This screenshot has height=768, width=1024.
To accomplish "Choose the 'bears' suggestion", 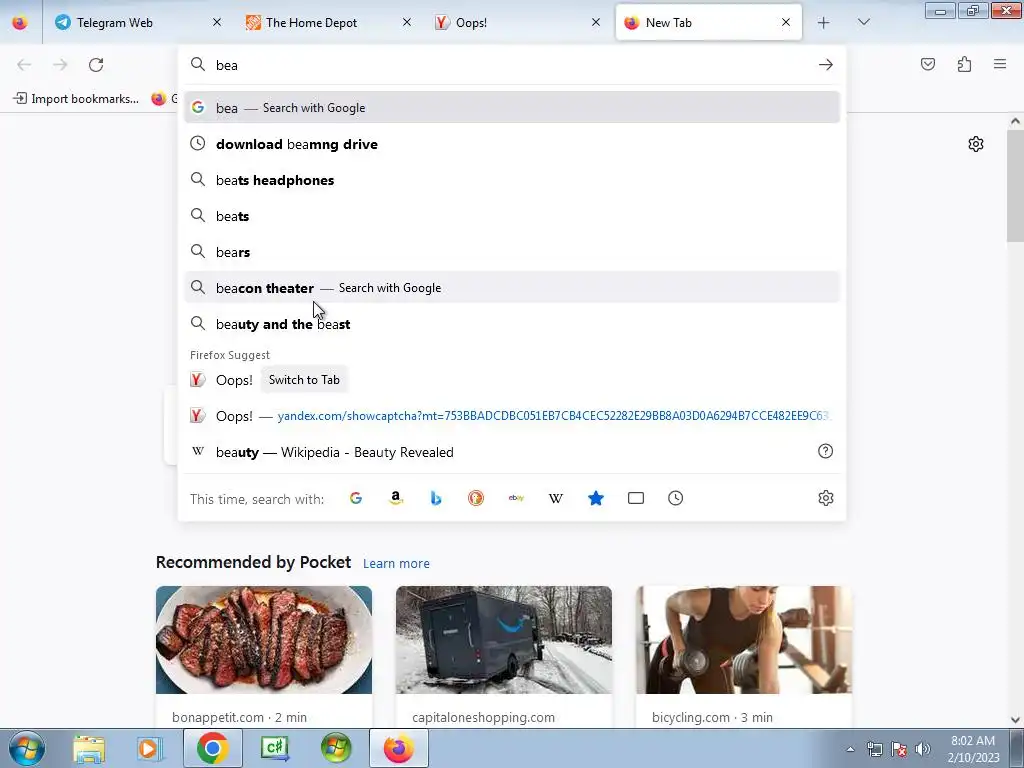I will coord(511,252).
